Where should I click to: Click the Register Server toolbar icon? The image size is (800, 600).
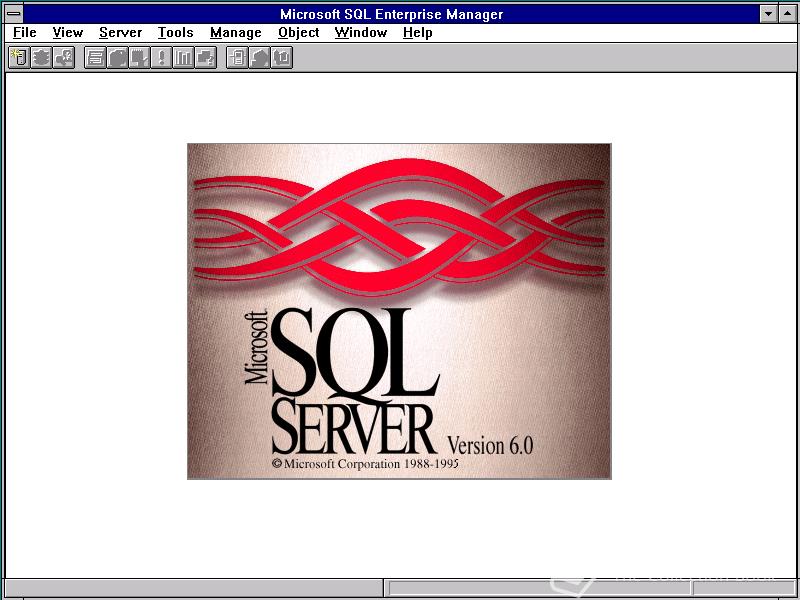(19, 58)
